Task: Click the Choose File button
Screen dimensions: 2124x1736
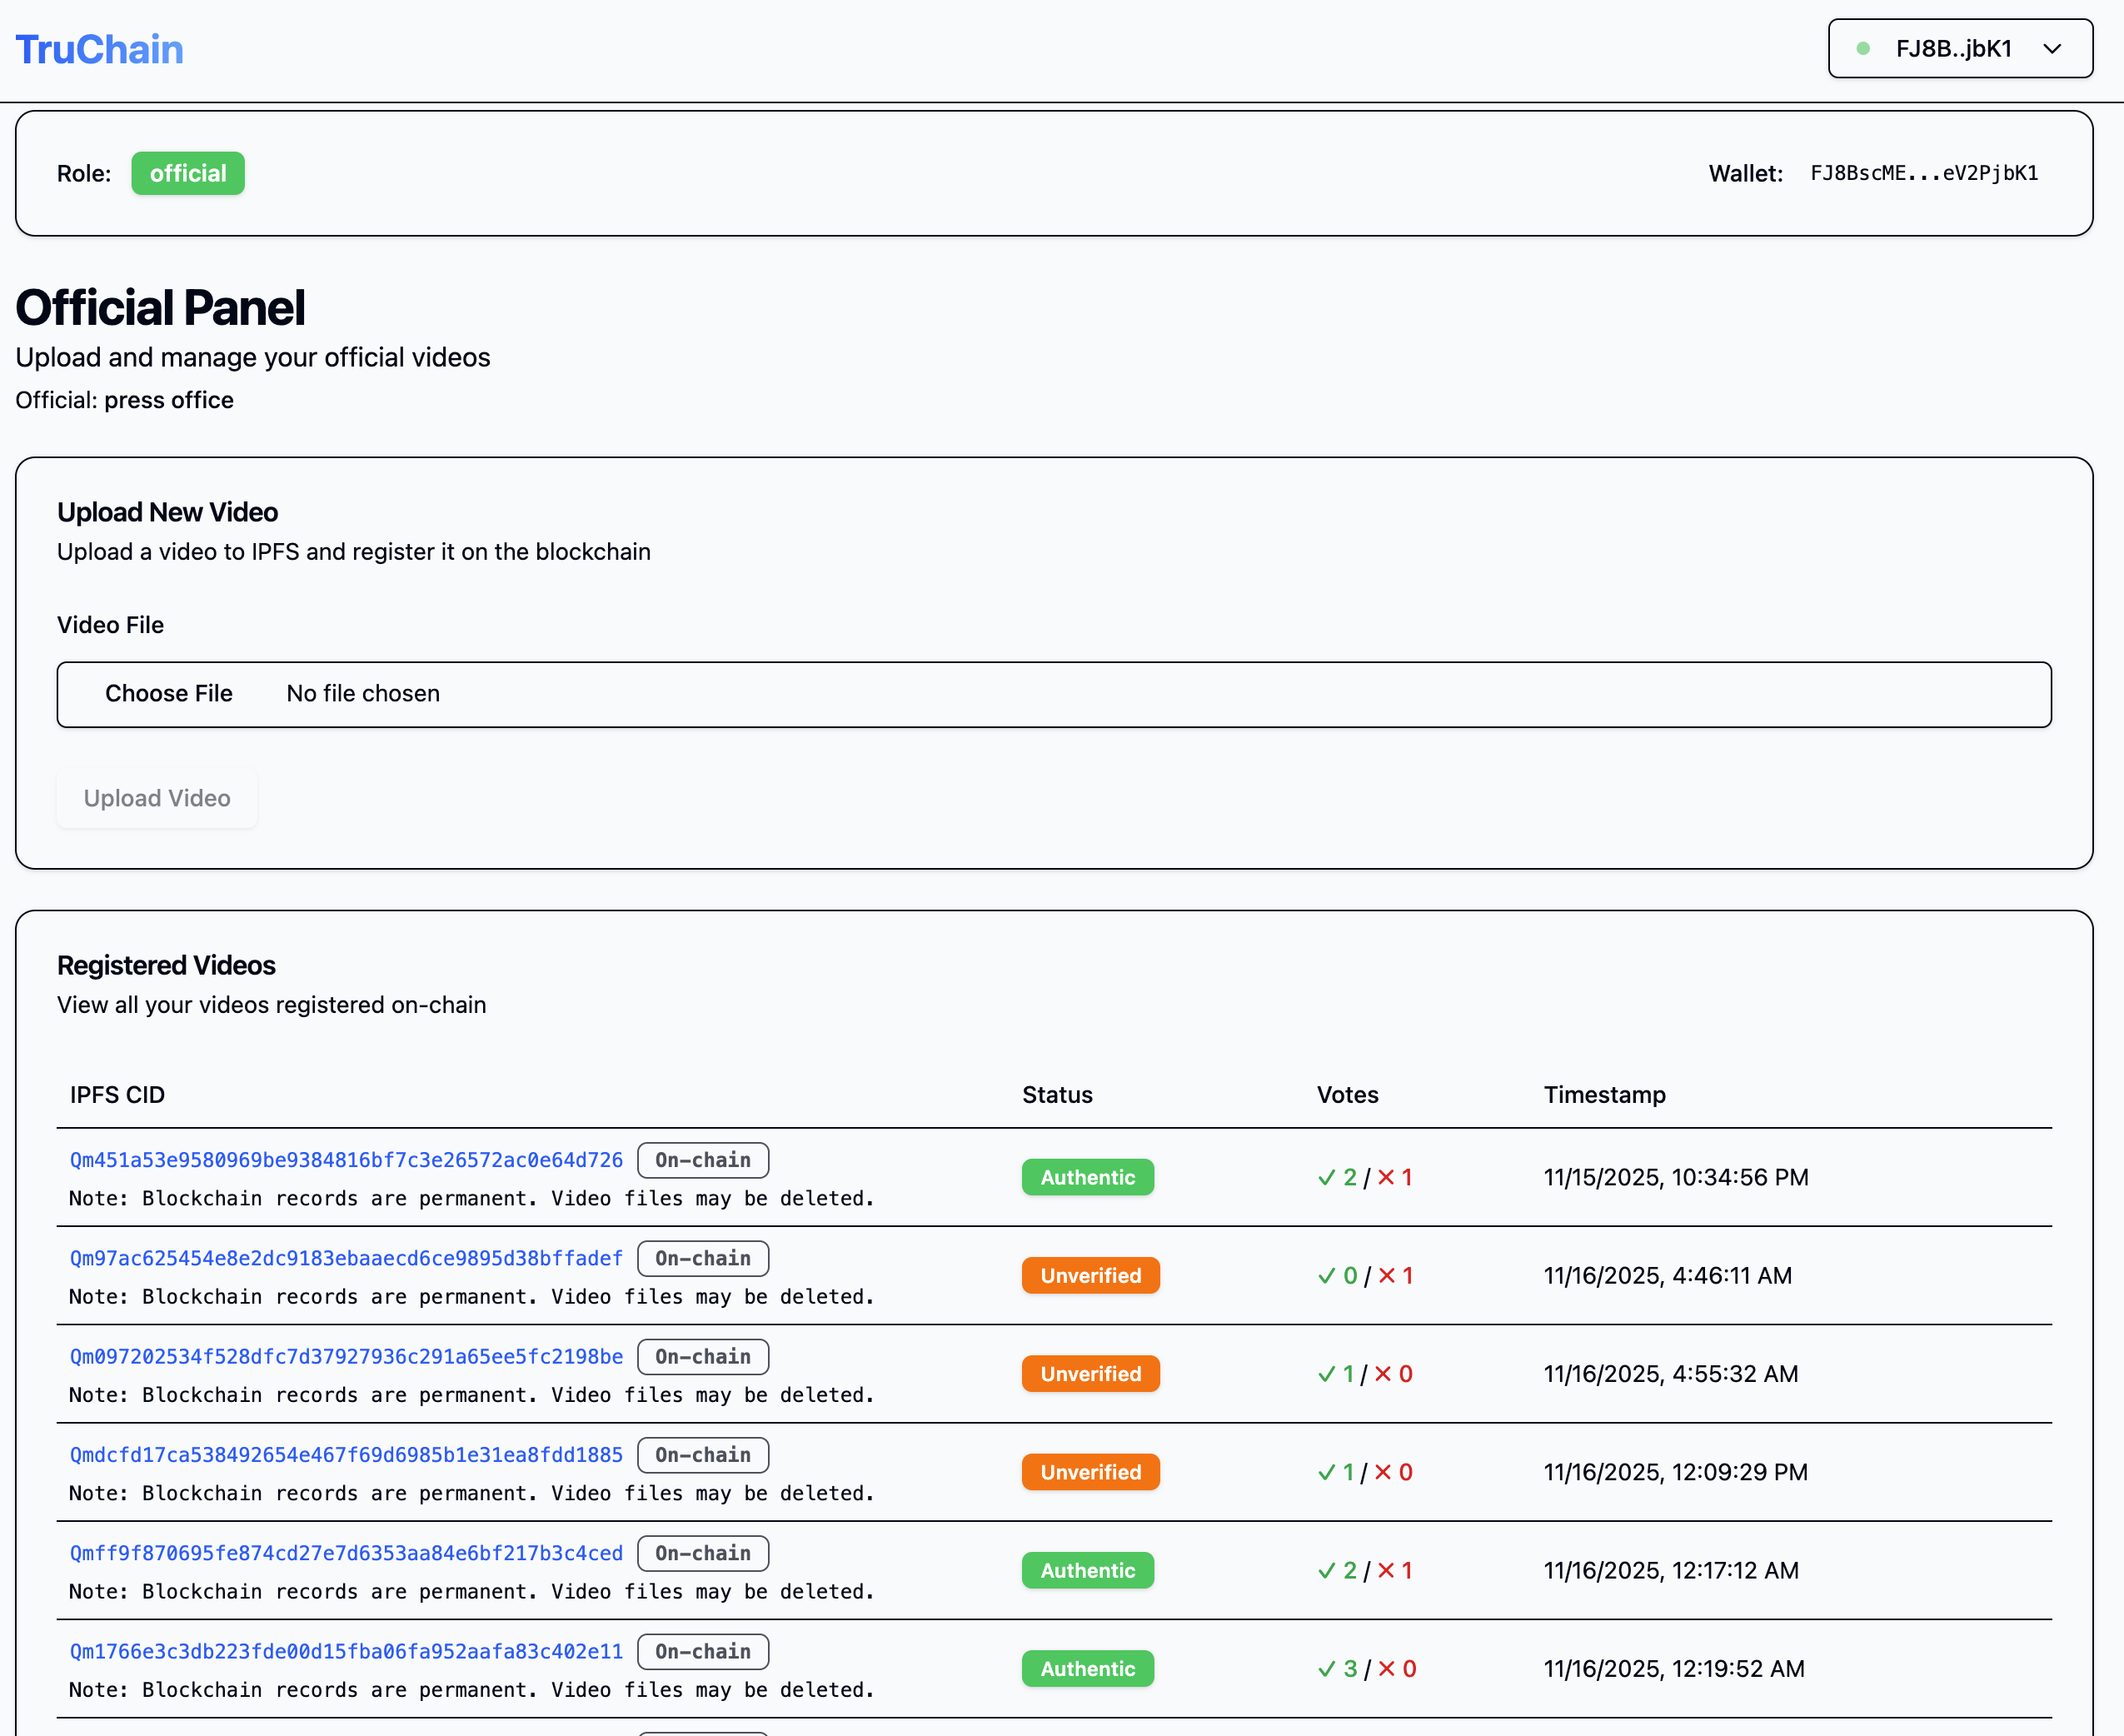Action: coord(168,693)
